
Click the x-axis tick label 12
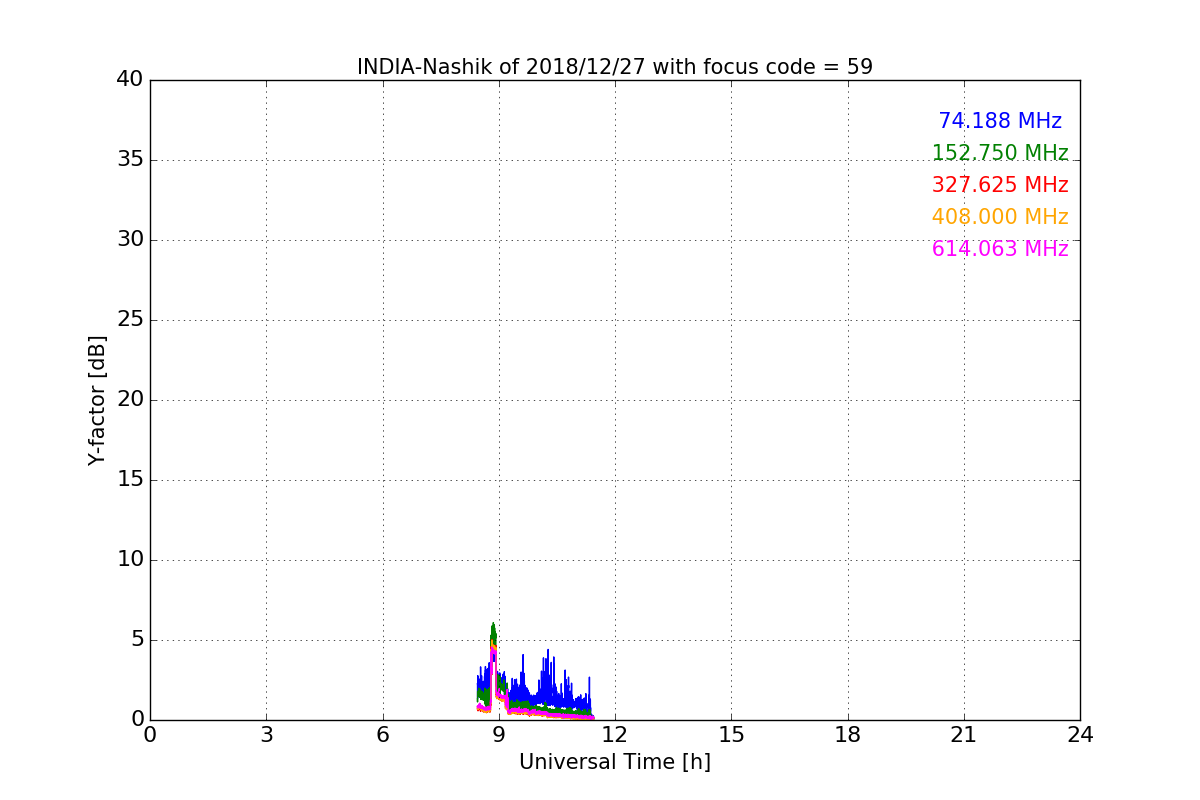(615, 735)
